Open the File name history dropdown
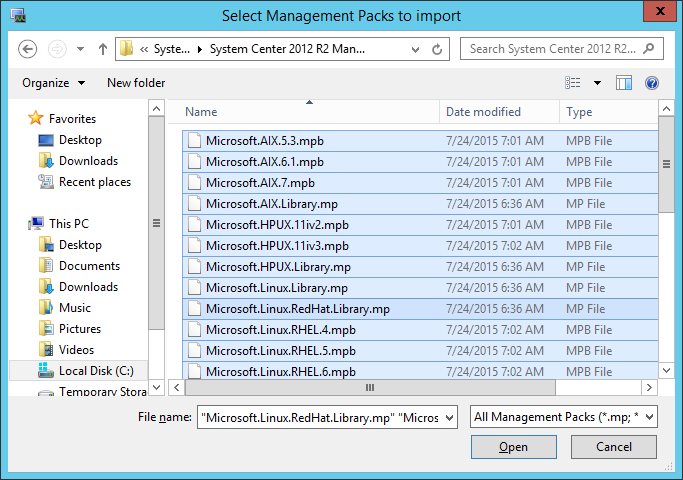The width and height of the screenshot is (683, 480). (x=450, y=418)
